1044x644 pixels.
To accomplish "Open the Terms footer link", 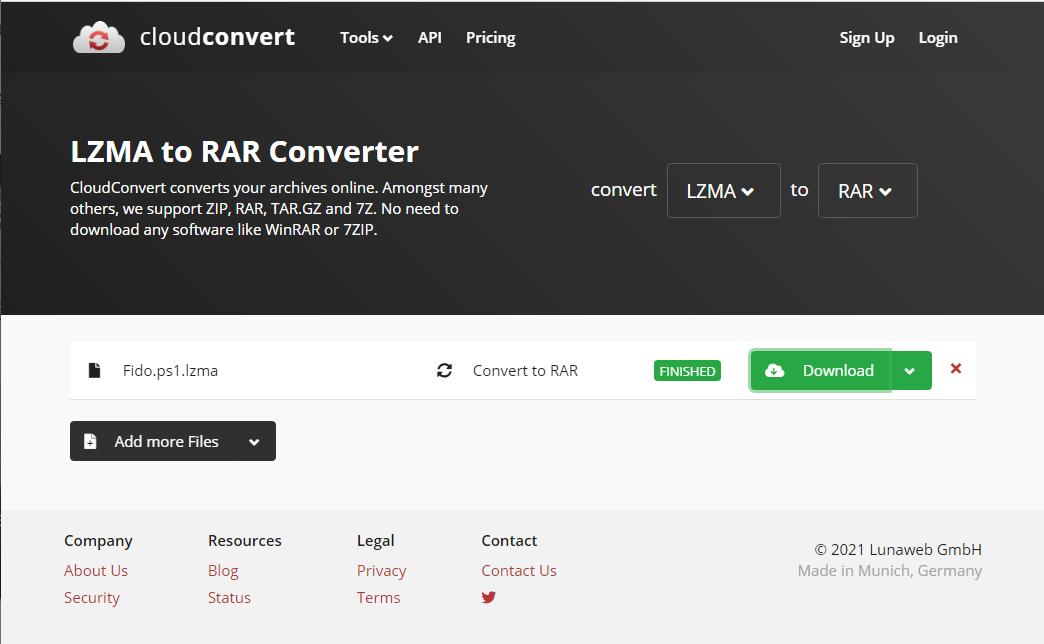I will 378,597.
